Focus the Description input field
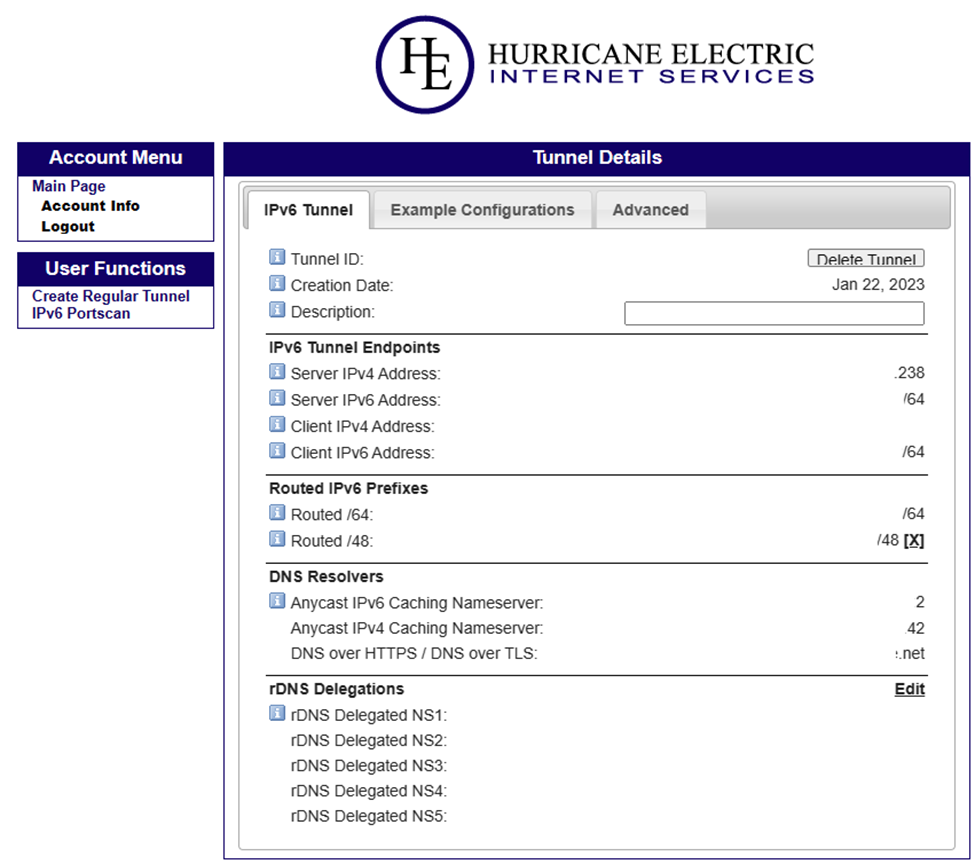975x864 pixels. click(774, 314)
